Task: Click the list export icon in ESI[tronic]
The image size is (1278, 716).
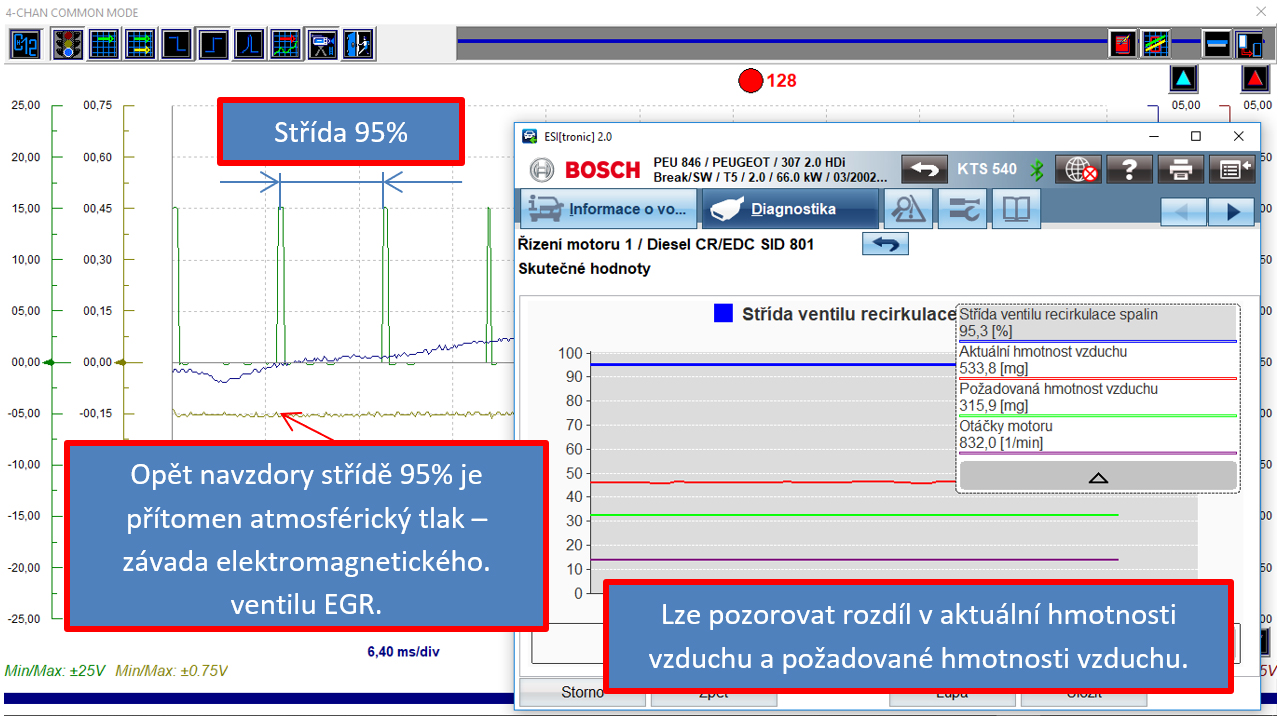Action: click(1231, 169)
